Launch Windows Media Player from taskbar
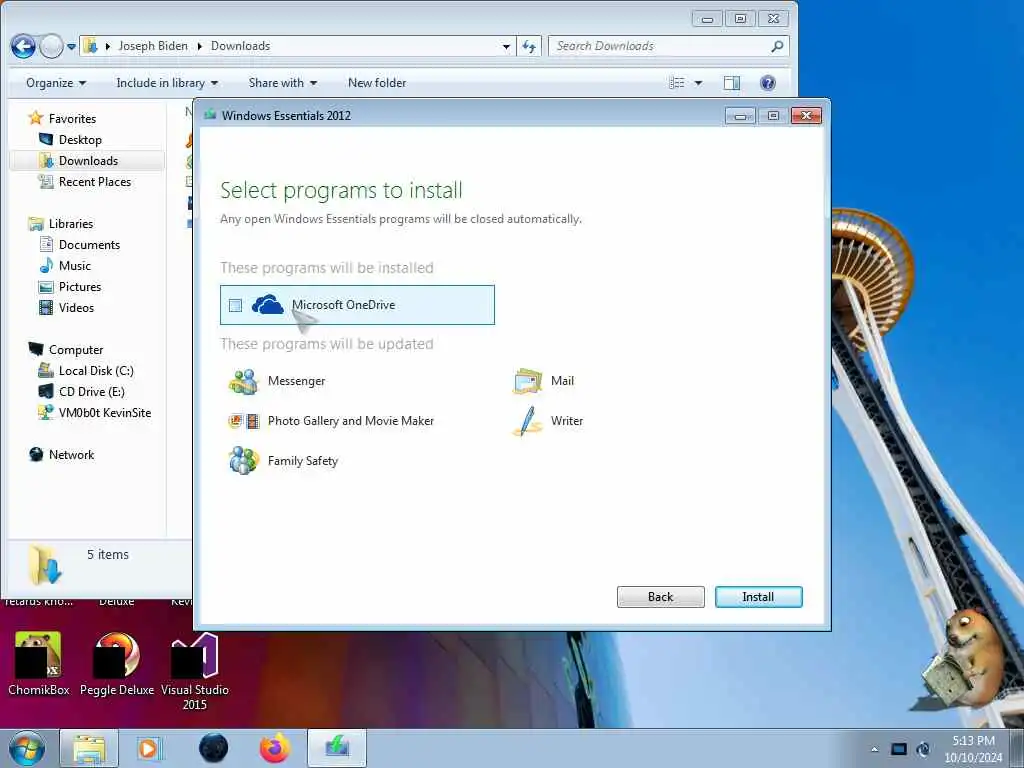 [x=150, y=748]
